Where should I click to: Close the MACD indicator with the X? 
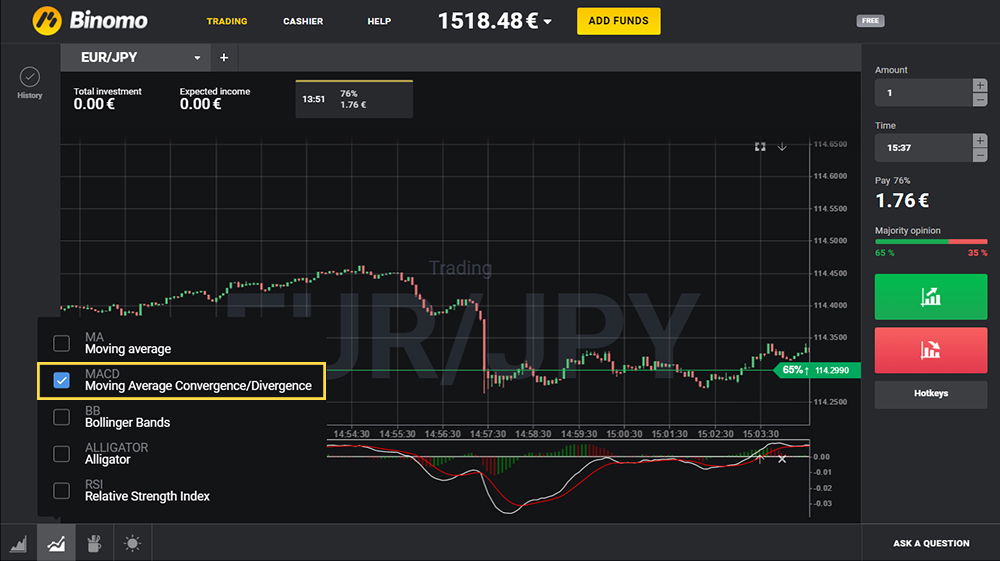pos(782,459)
